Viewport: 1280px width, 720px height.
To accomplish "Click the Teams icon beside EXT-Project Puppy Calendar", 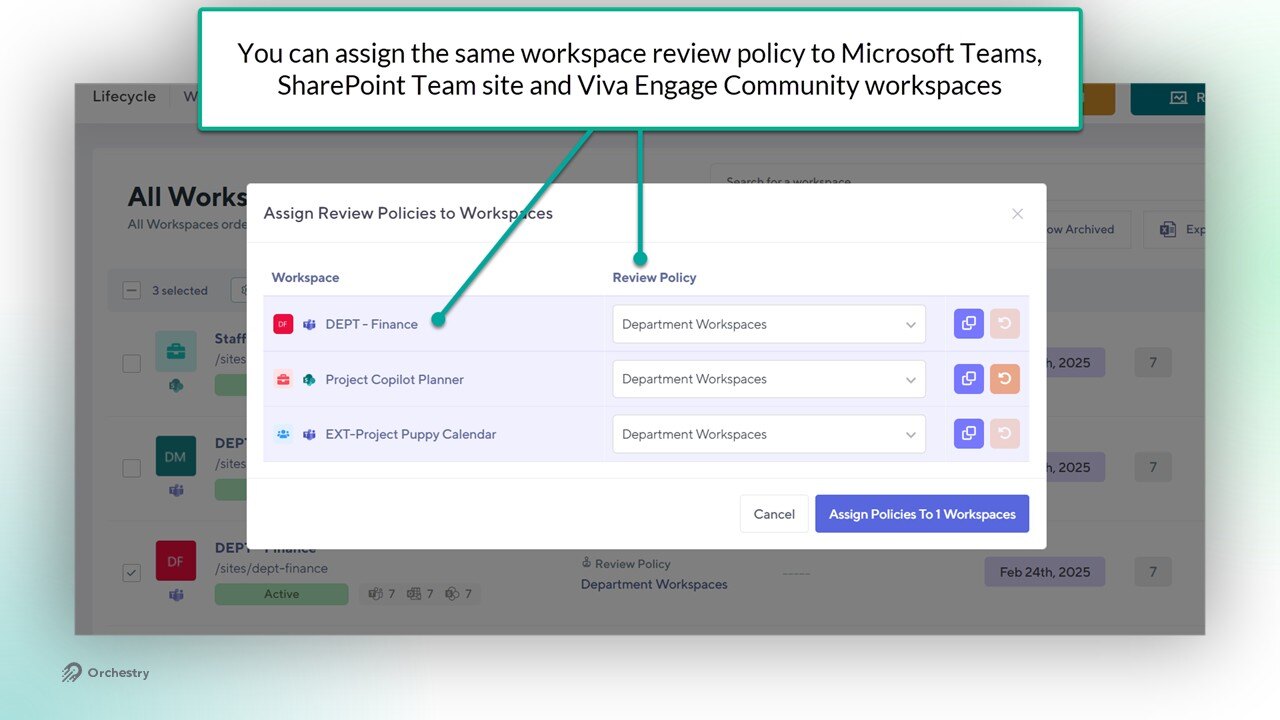I will pyautogui.click(x=310, y=434).
